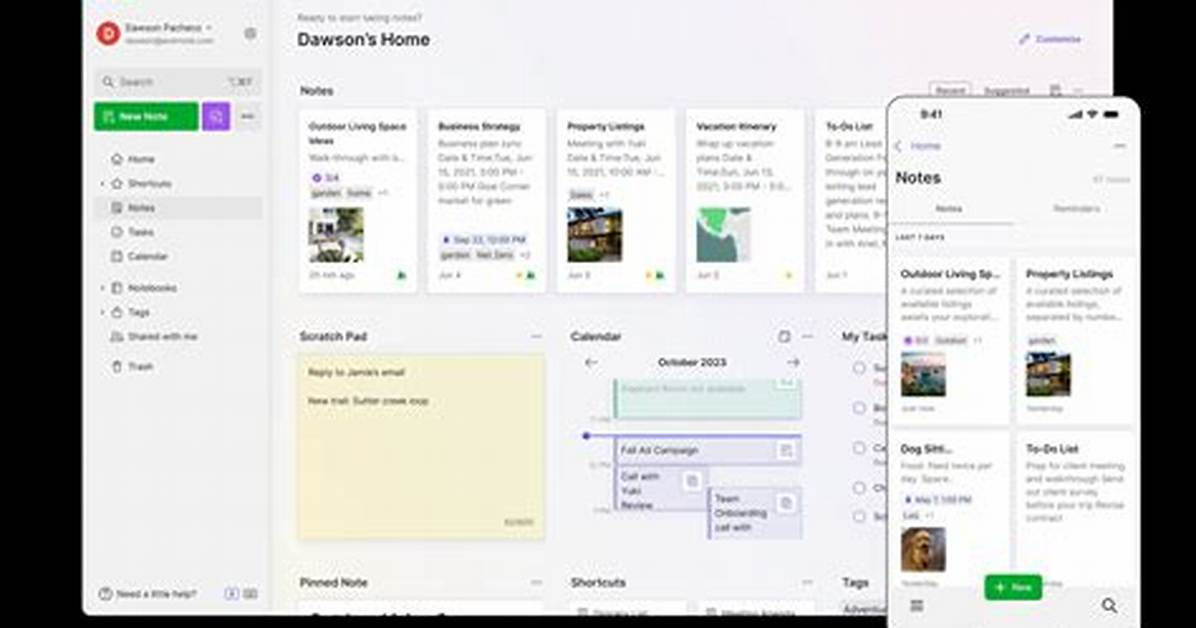This screenshot has width=1196, height=628.
Task: Expand the Tags sidebar arrow
Action: 102,312
